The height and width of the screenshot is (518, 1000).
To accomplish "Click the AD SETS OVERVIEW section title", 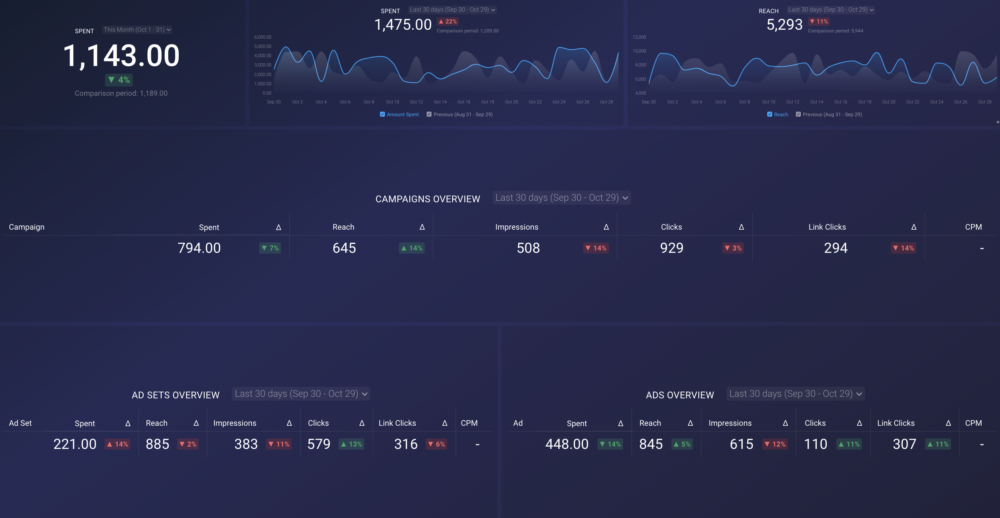I will click(175, 395).
